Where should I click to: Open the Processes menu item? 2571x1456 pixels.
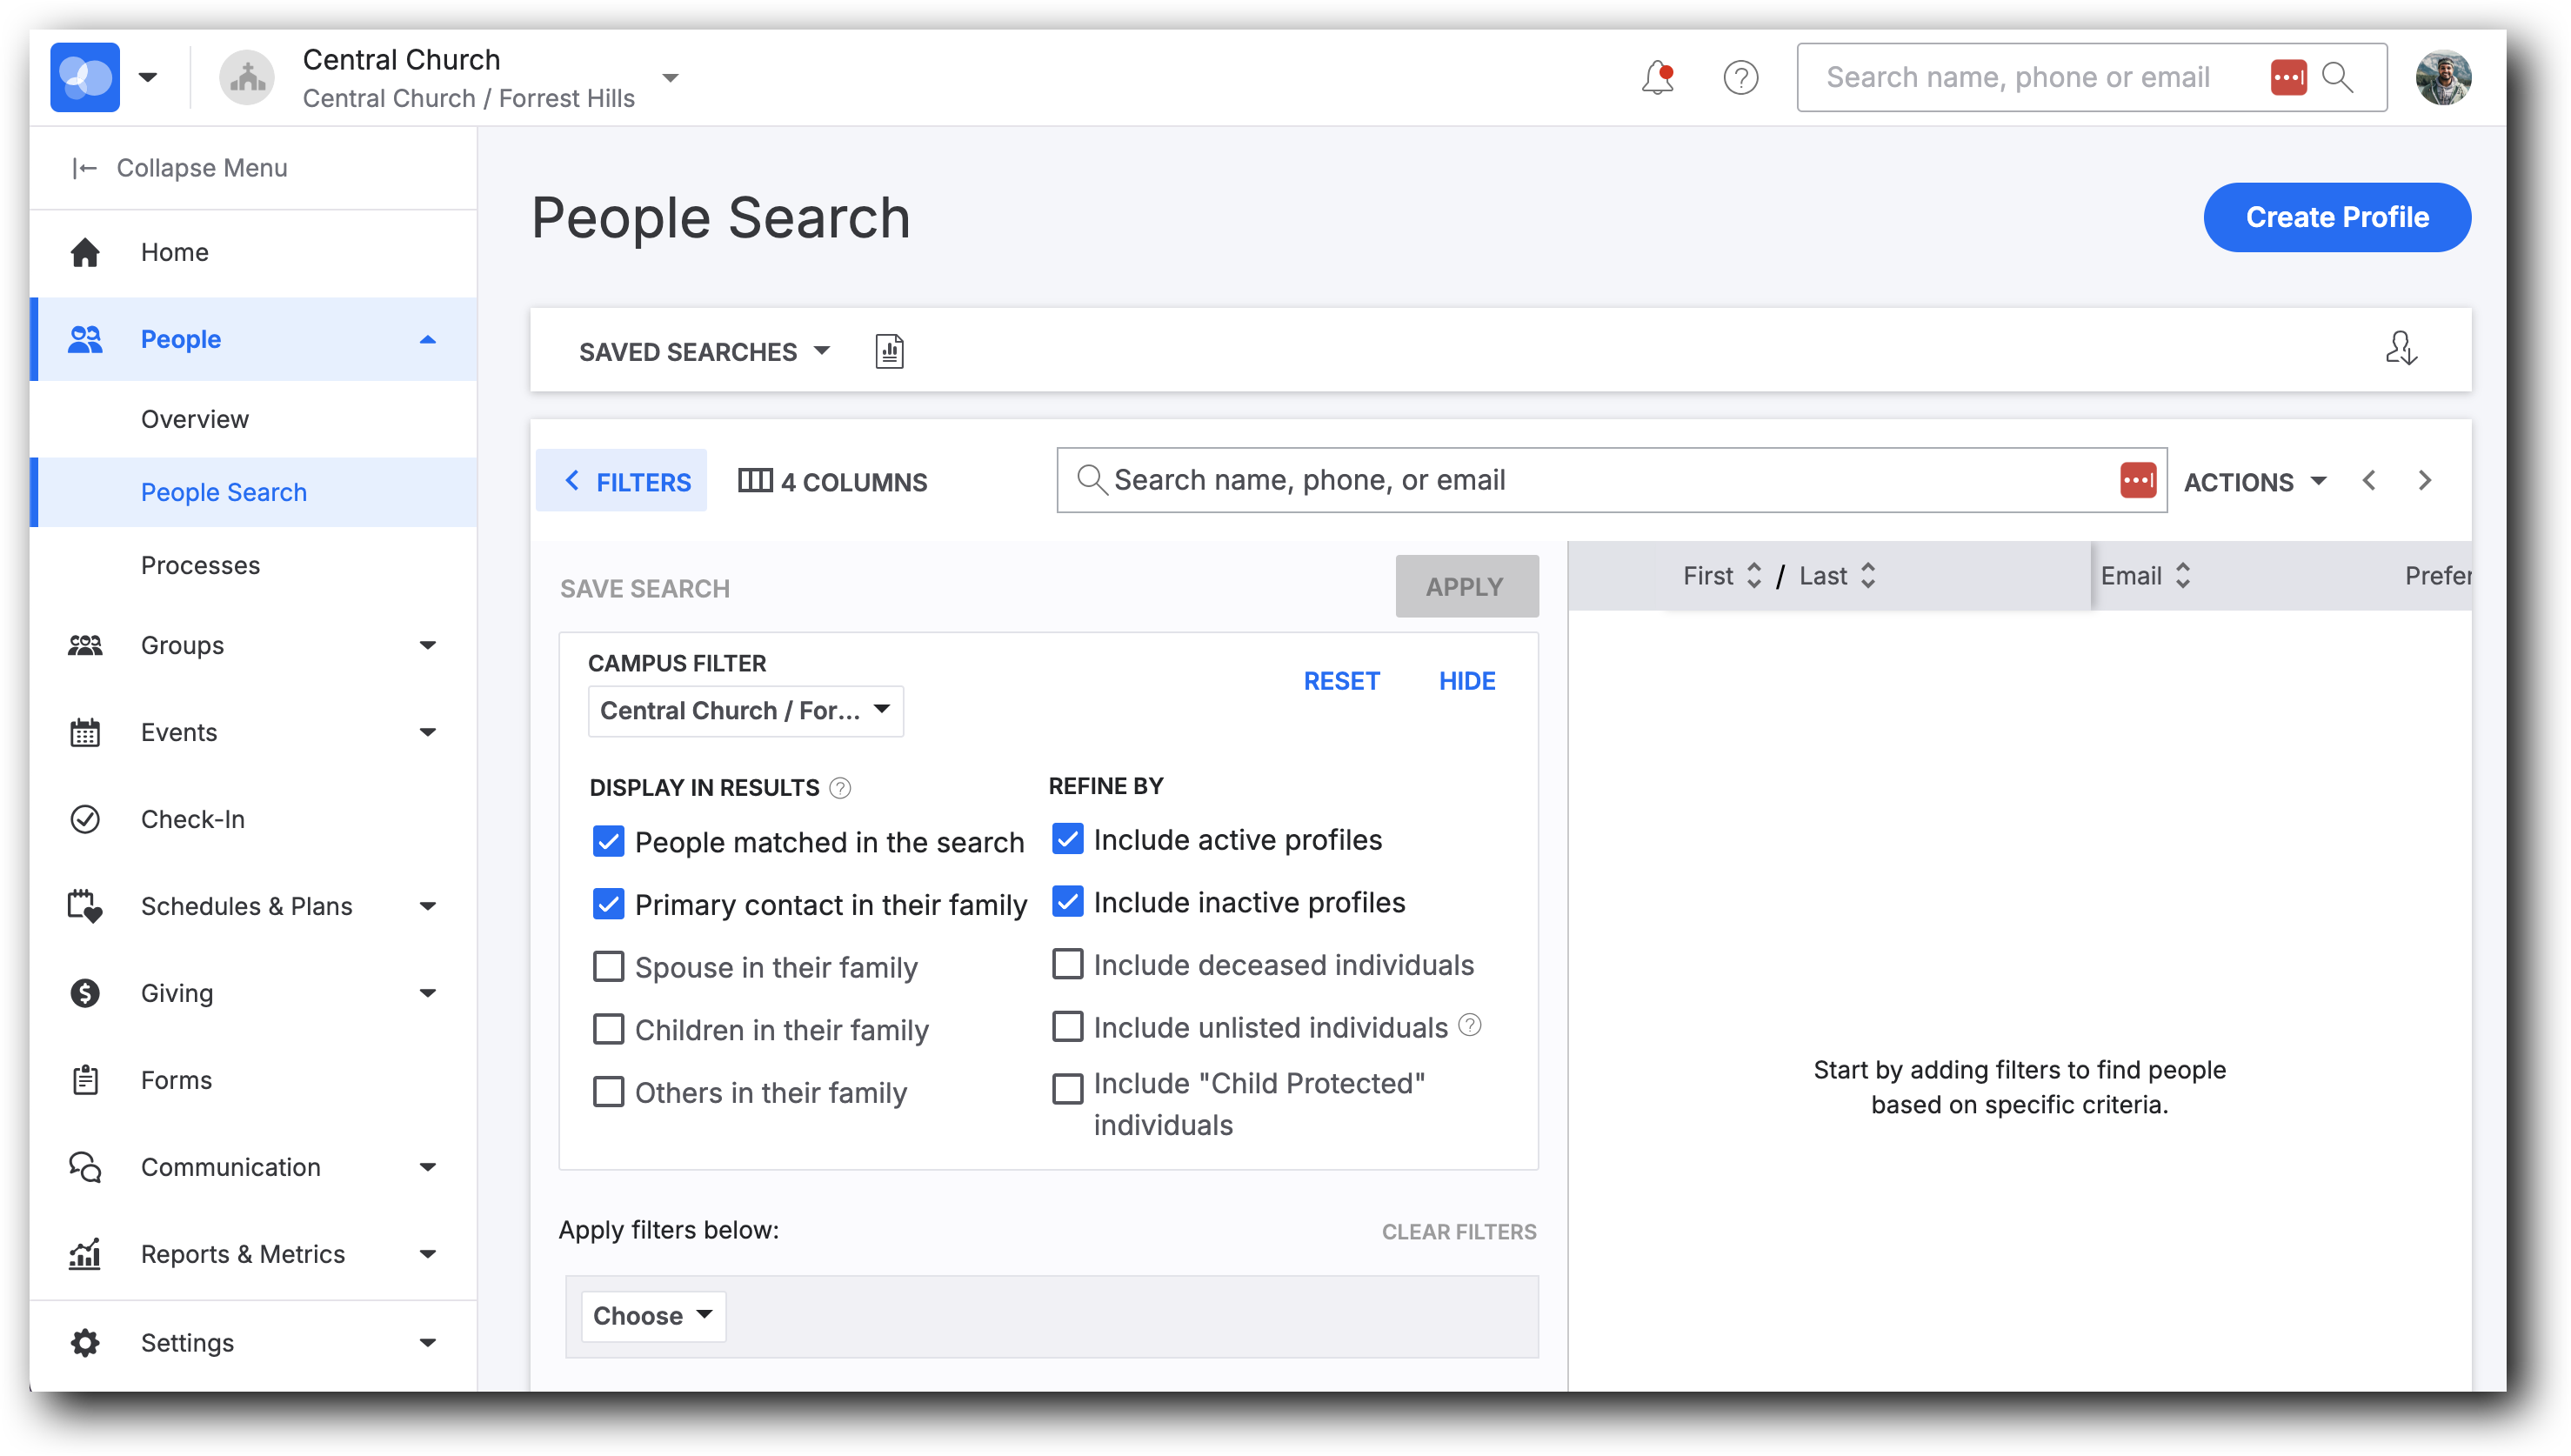(200, 565)
